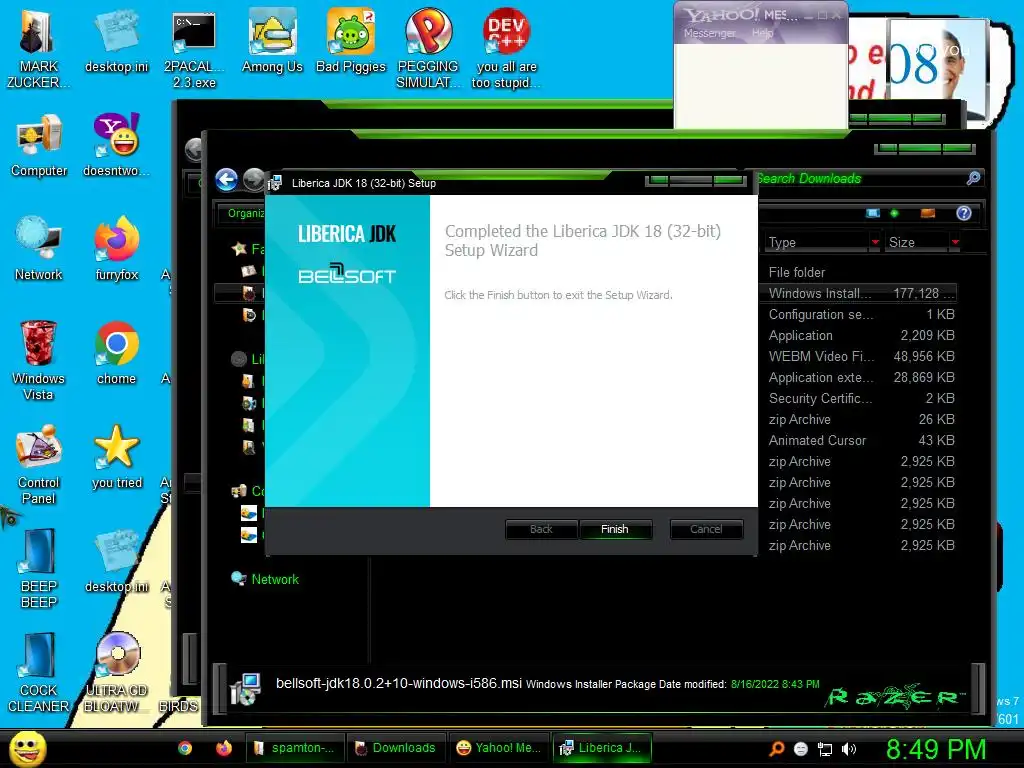Screen dimensions: 1024x768
Task: Open Type column dropdown arrow
Action: [x=875, y=242]
